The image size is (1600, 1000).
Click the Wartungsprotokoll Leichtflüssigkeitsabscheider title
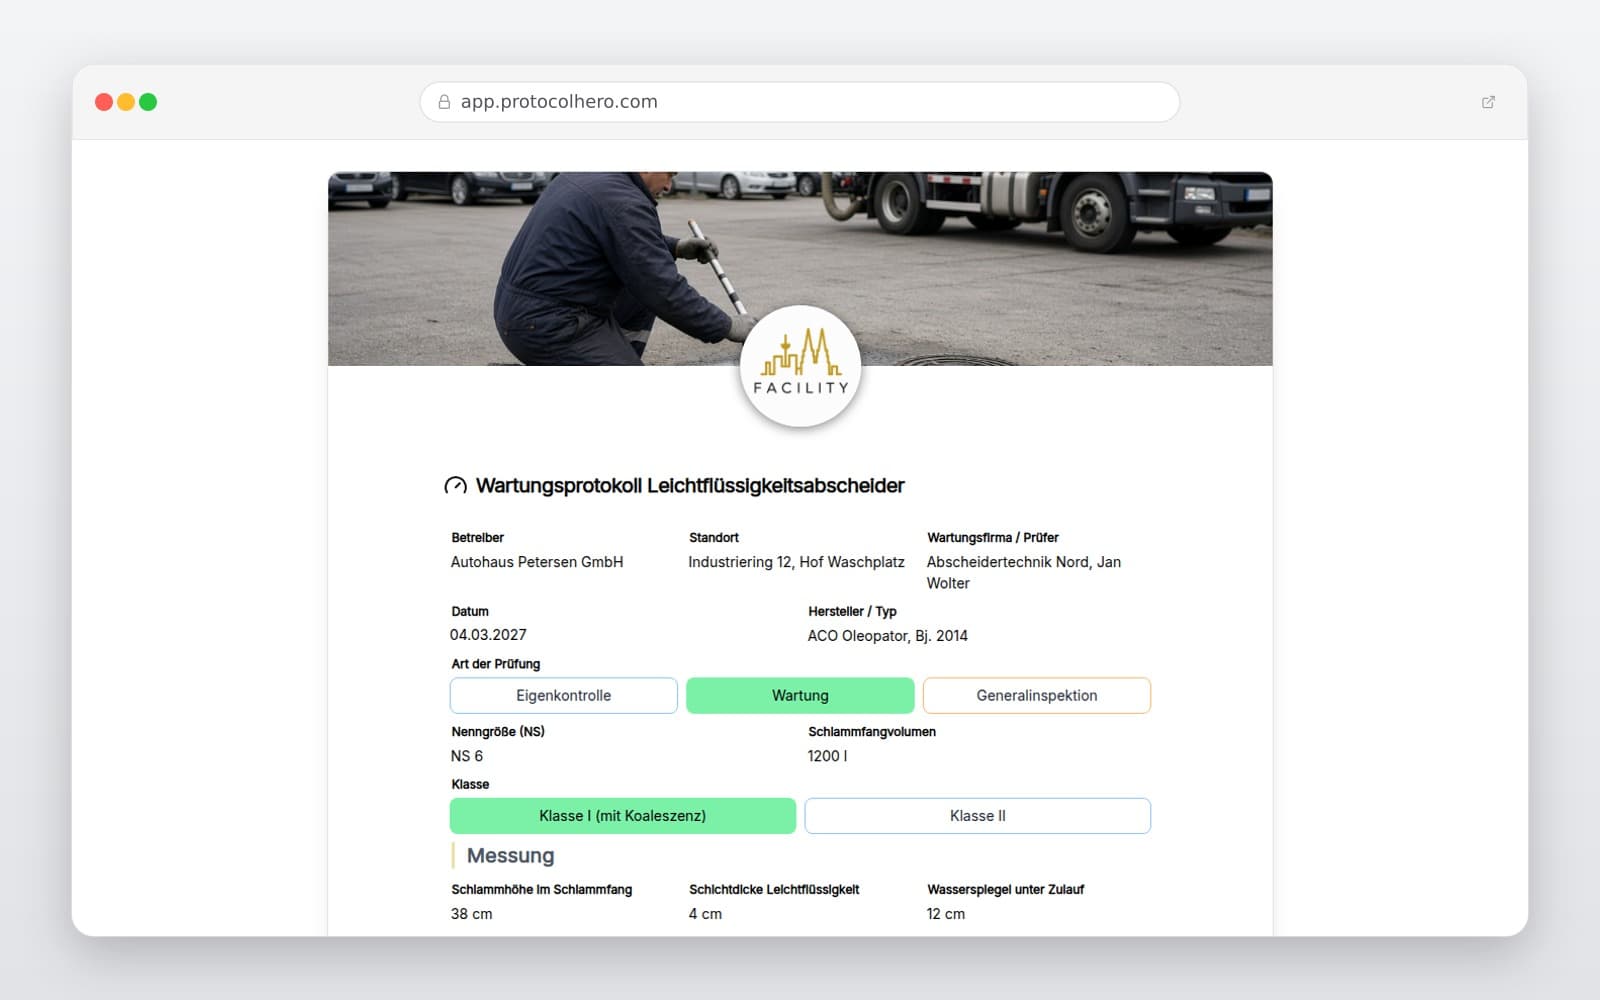click(x=690, y=486)
